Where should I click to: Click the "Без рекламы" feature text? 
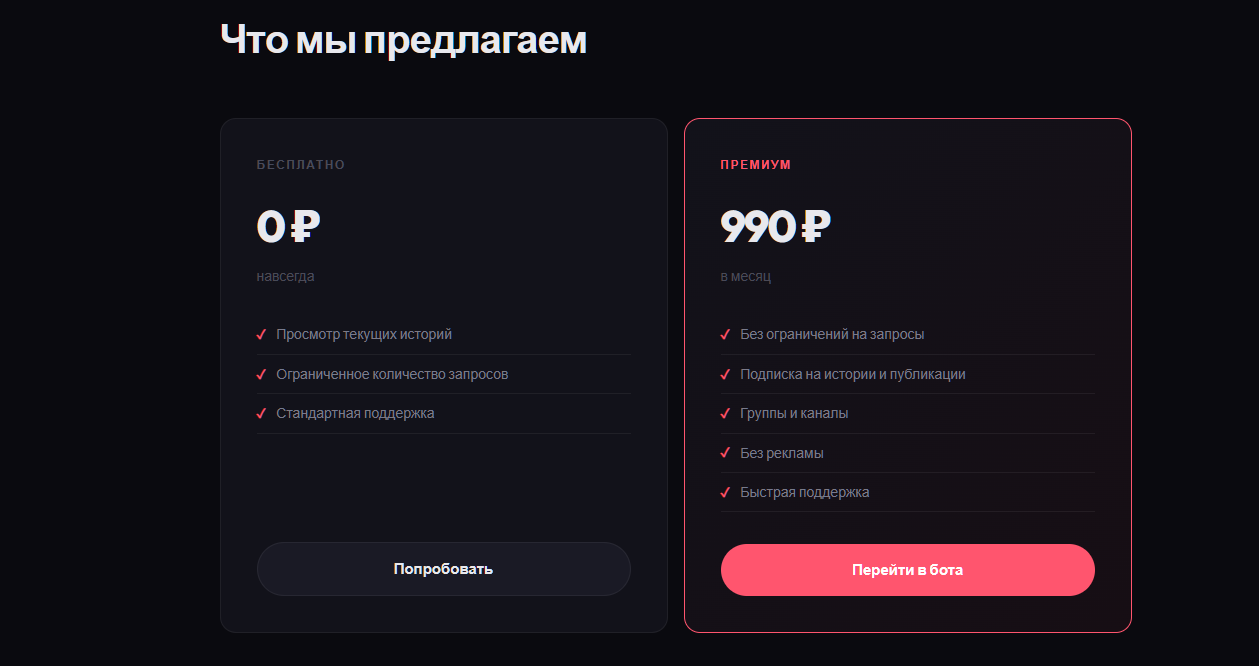click(x=782, y=453)
